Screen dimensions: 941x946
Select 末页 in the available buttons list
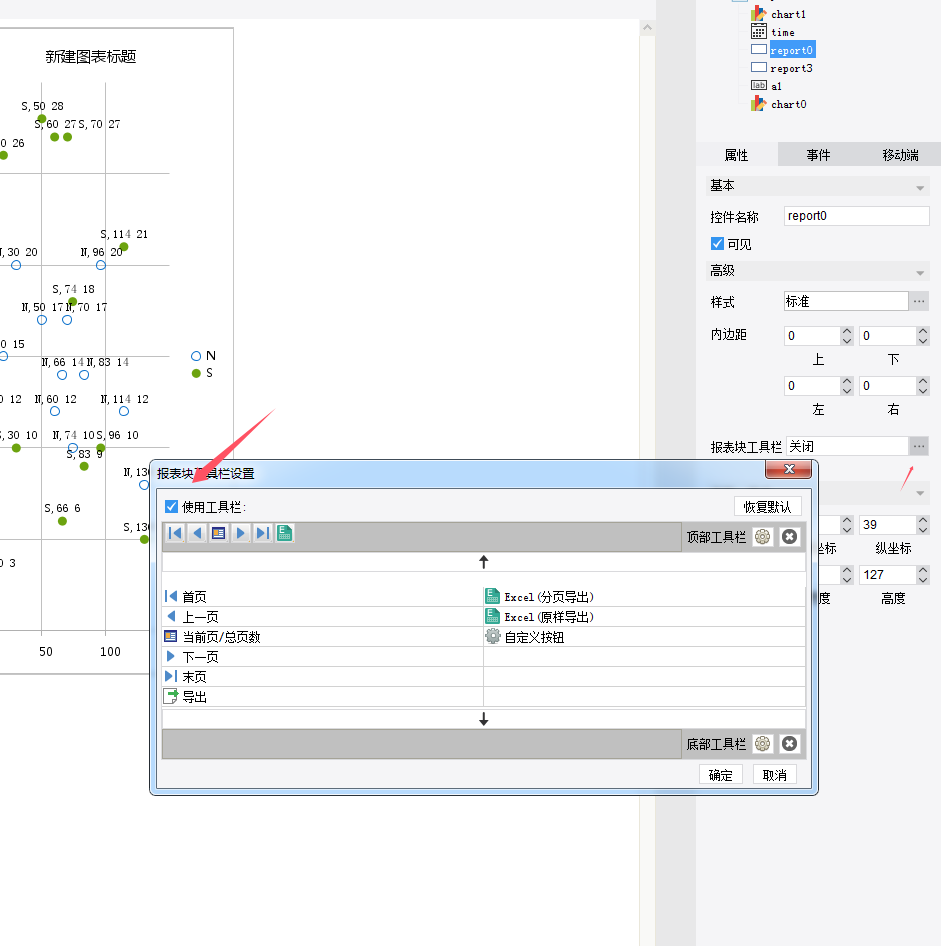(x=323, y=676)
